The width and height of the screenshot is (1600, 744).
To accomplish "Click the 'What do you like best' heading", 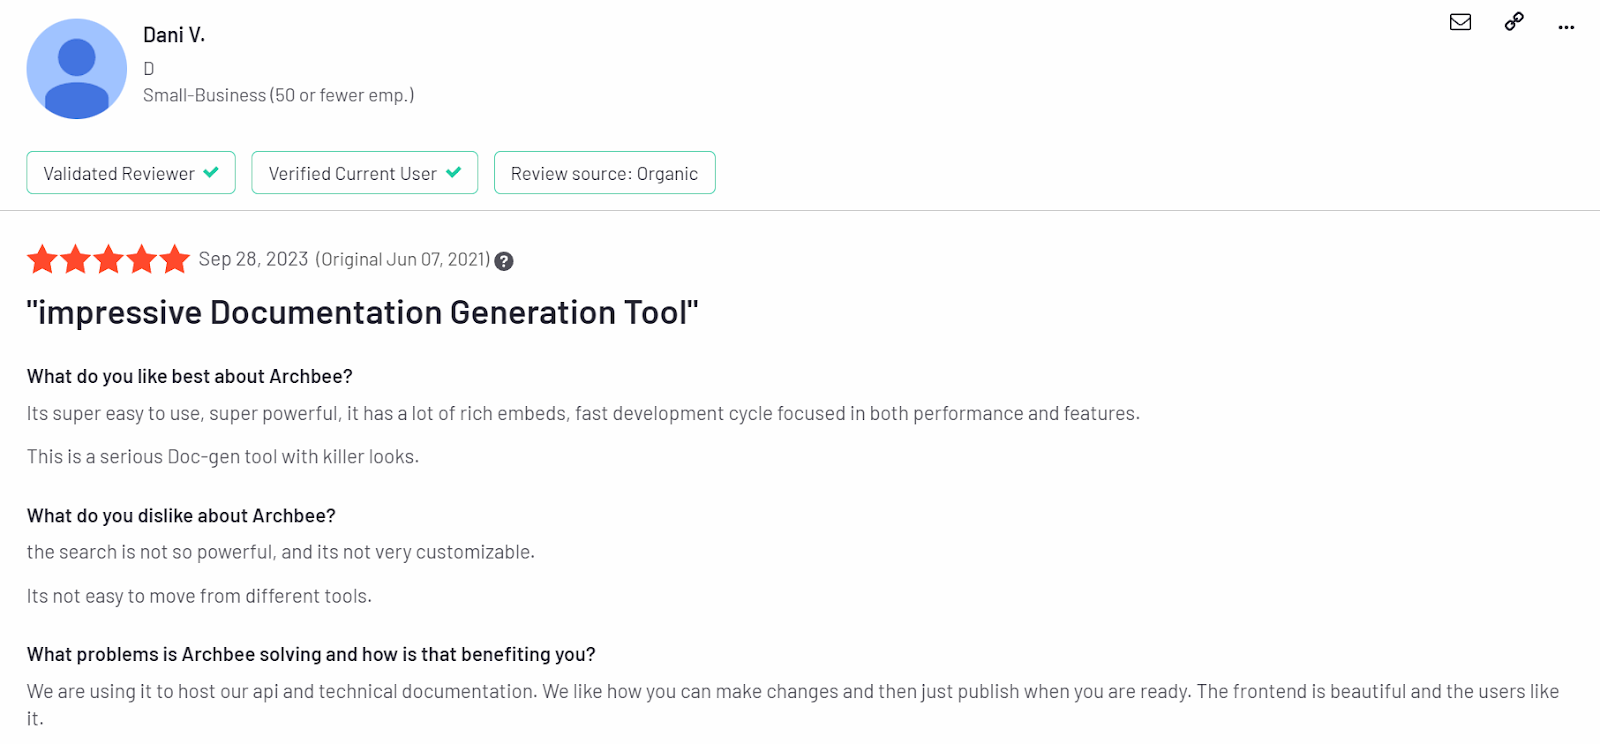I will (x=190, y=377).
